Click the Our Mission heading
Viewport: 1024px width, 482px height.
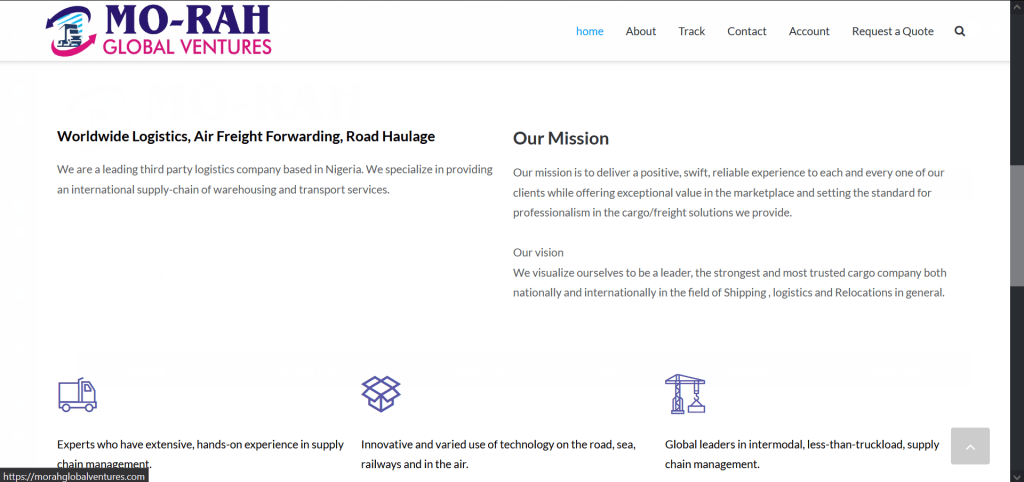click(x=560, y=138)
